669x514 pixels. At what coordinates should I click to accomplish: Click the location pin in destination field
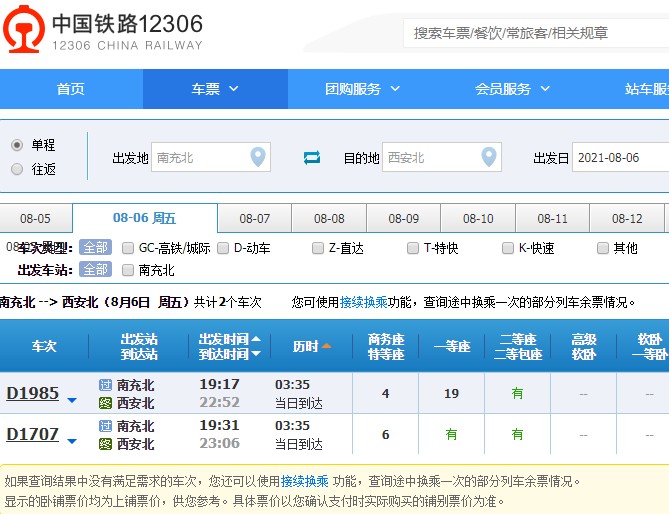click(488, 157)
